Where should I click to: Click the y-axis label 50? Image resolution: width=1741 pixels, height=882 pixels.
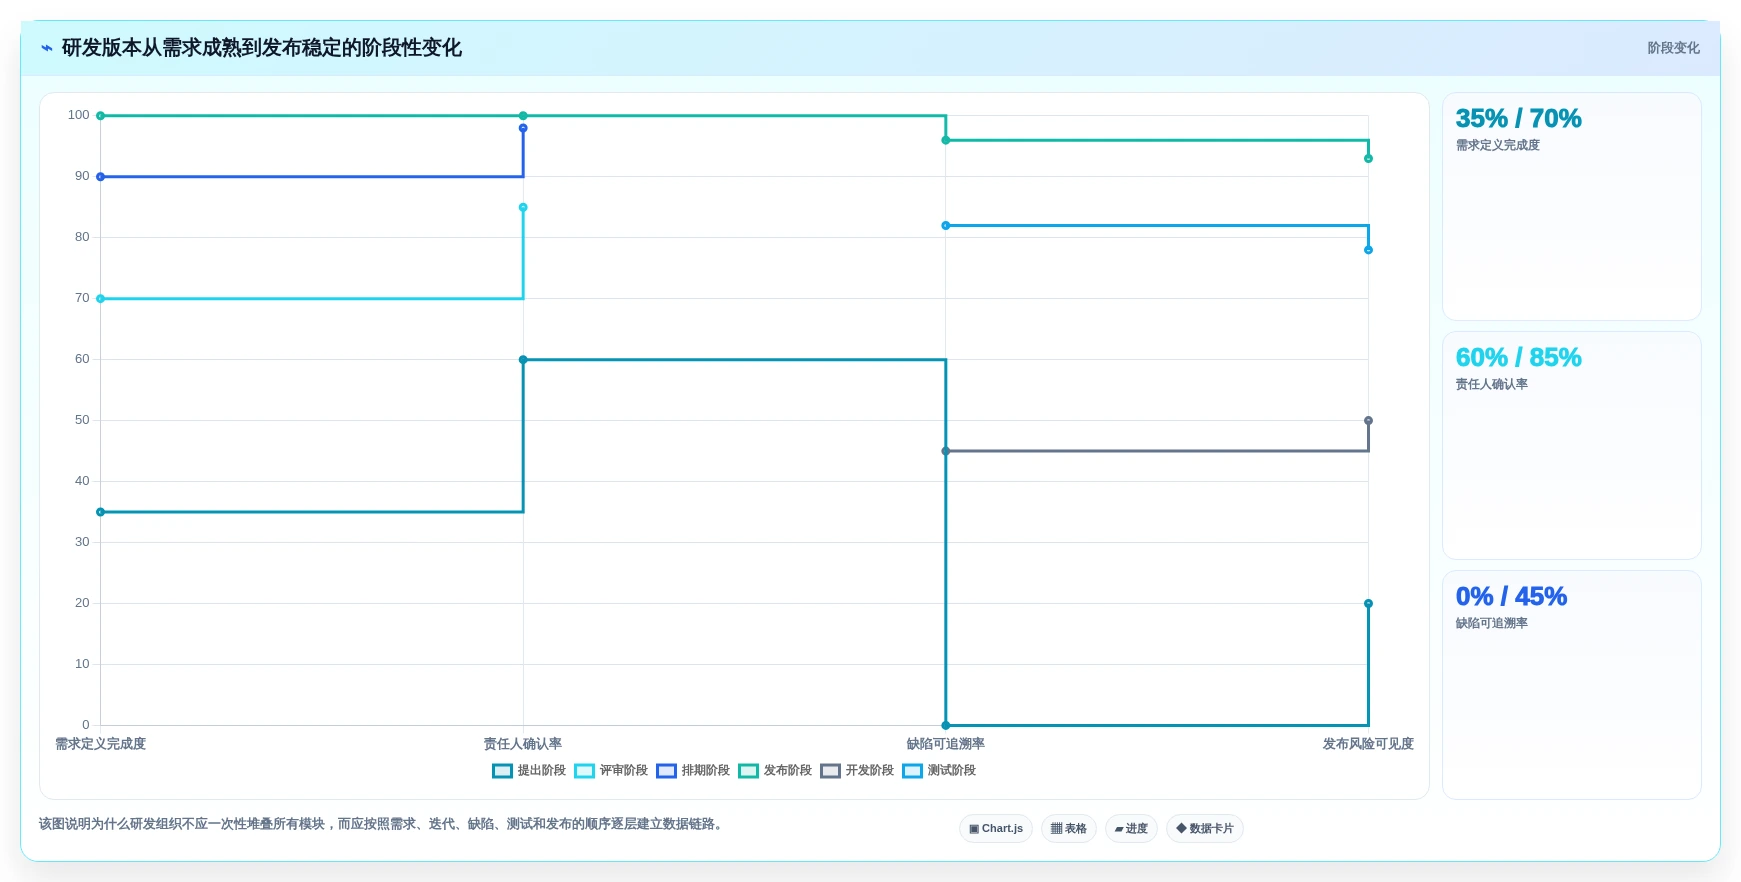click(82, 420)
